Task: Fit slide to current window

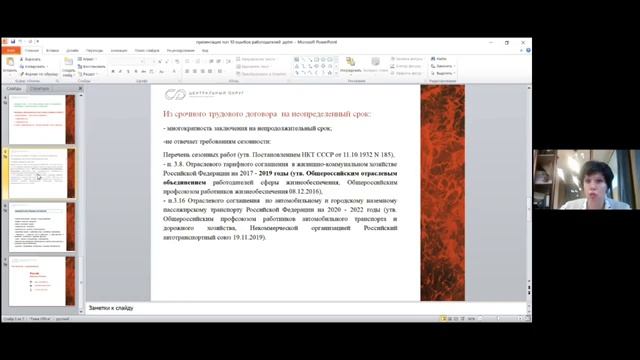Action: click(527, 318)
